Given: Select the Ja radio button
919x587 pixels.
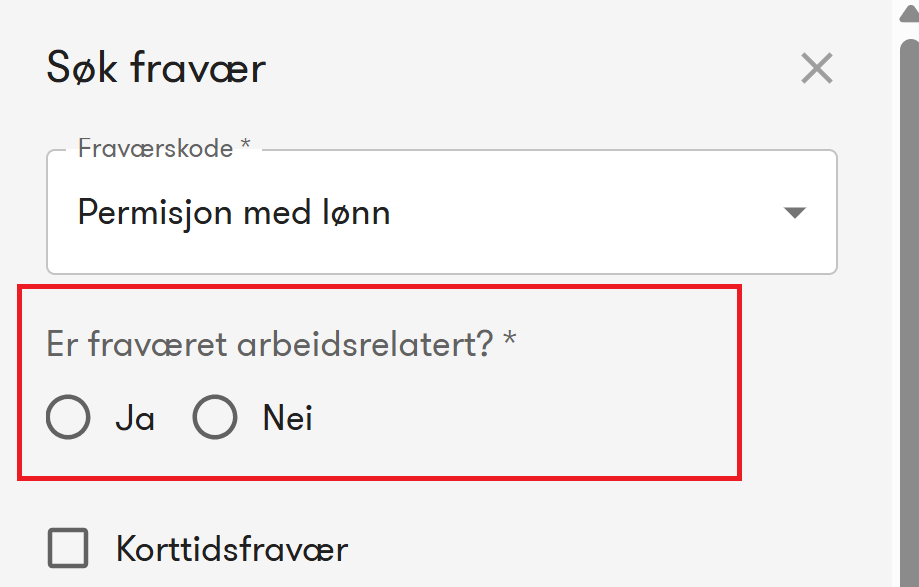Looking at the screenshot, I should (68, 417).
